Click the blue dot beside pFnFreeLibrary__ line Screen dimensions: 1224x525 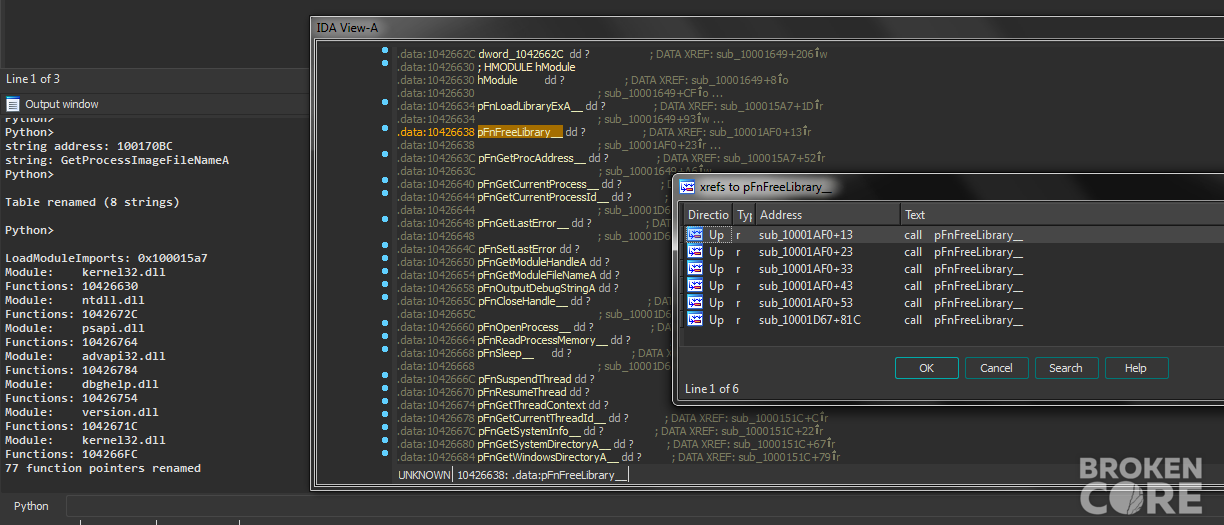385,127
